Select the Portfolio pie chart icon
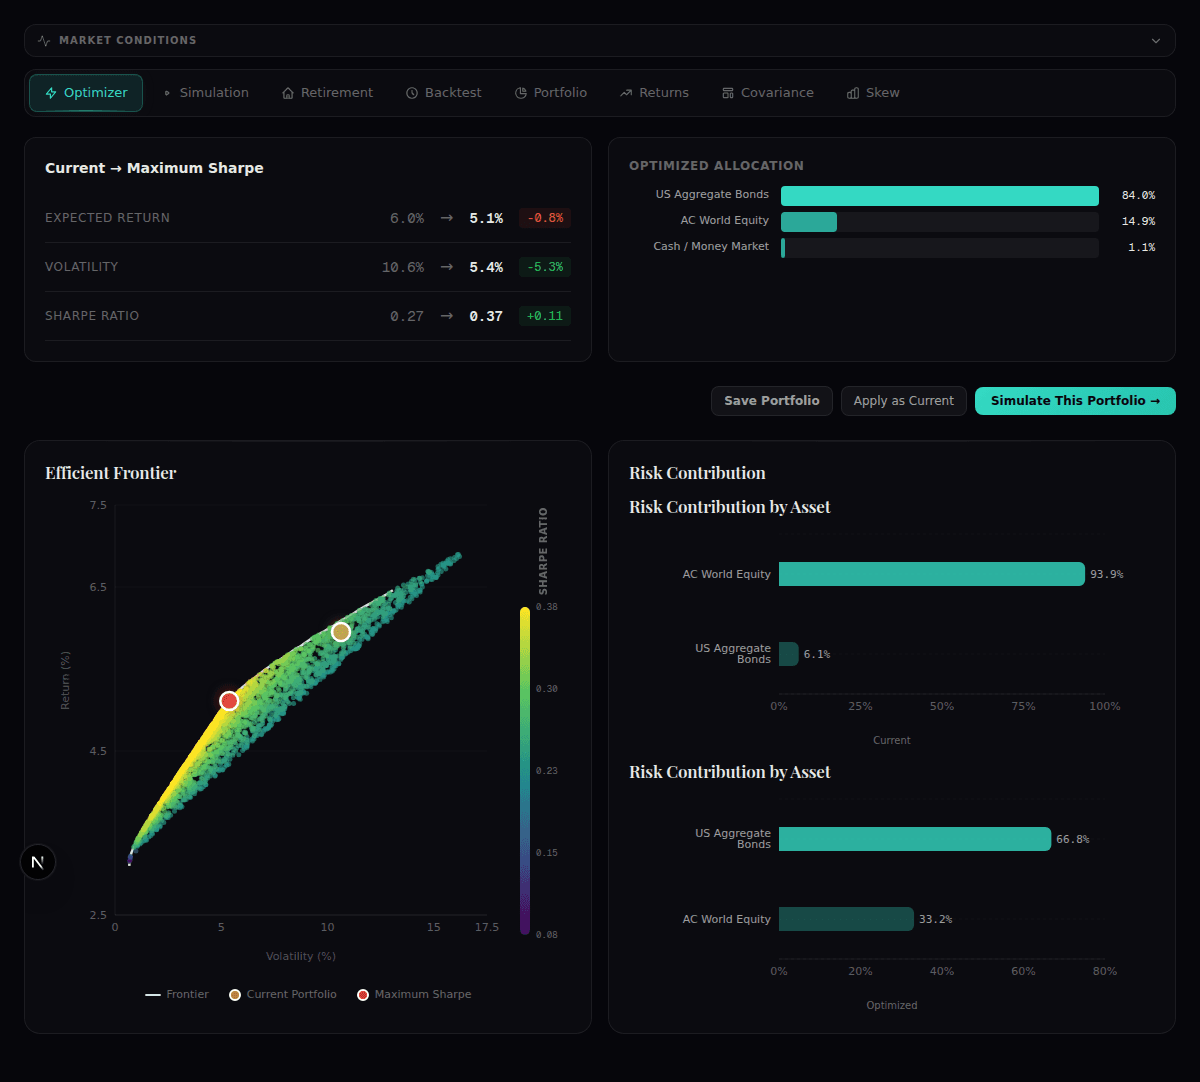 click(x=519, y=92)
